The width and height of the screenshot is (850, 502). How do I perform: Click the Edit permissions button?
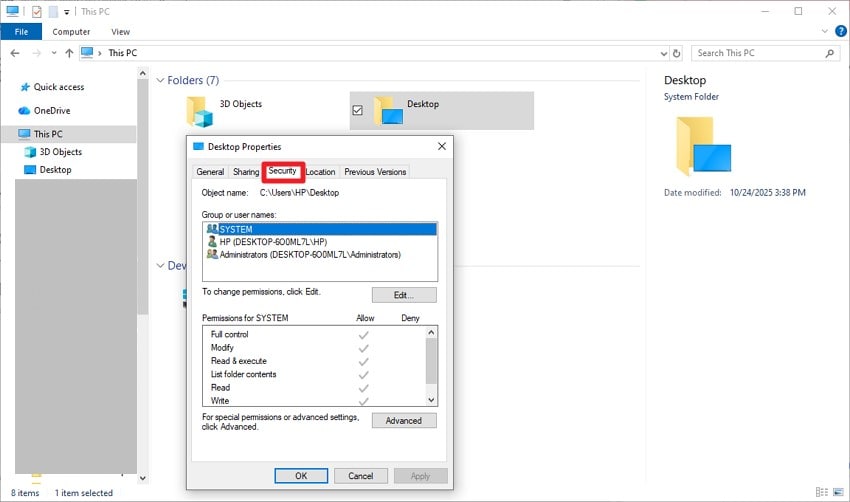(x=404, y=295)
